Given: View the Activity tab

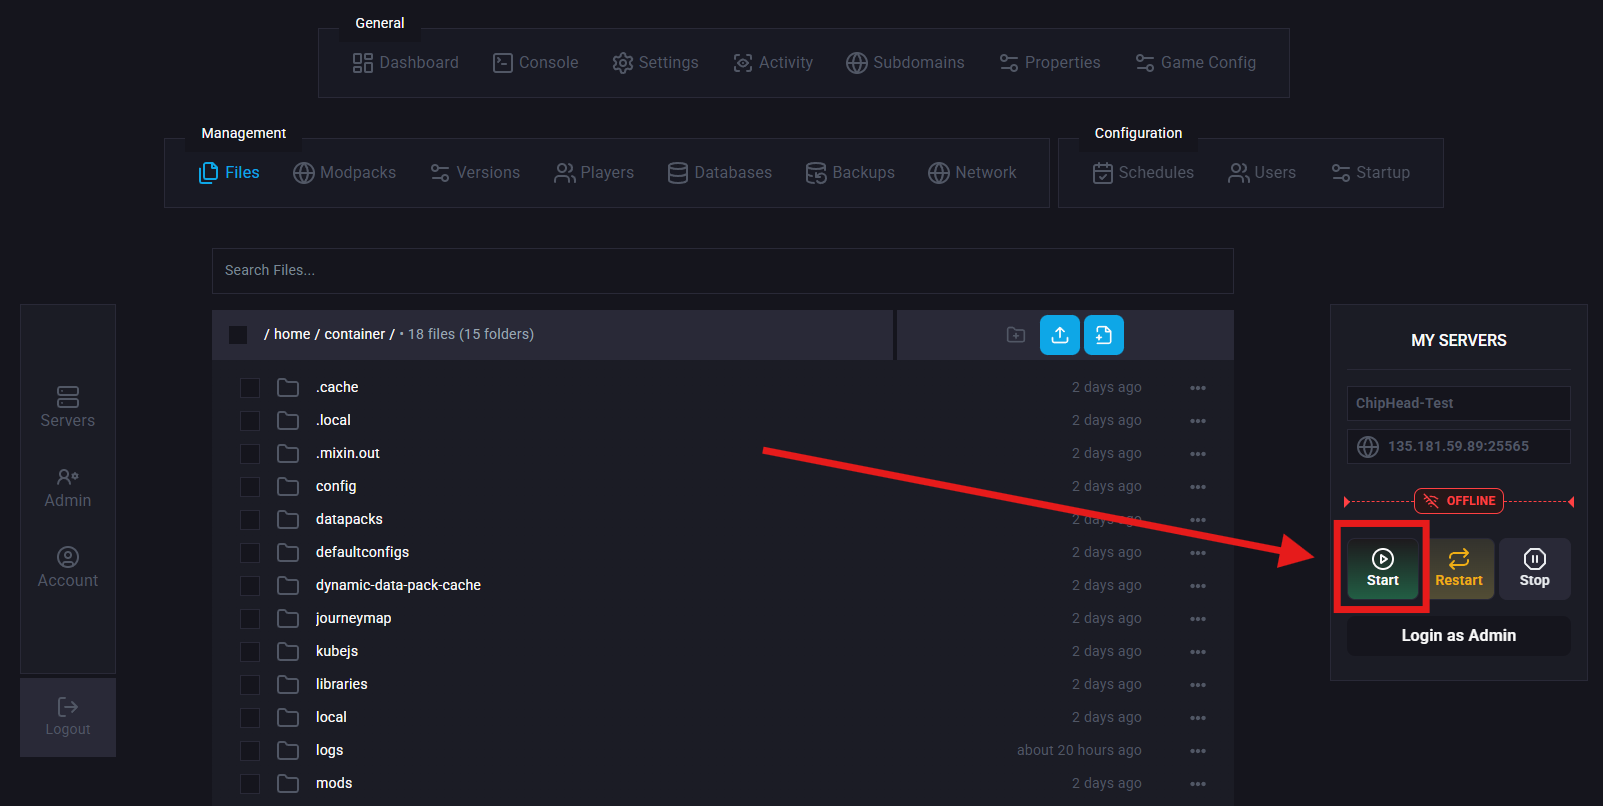Looking at the screenshot, I should coord(773,63).
